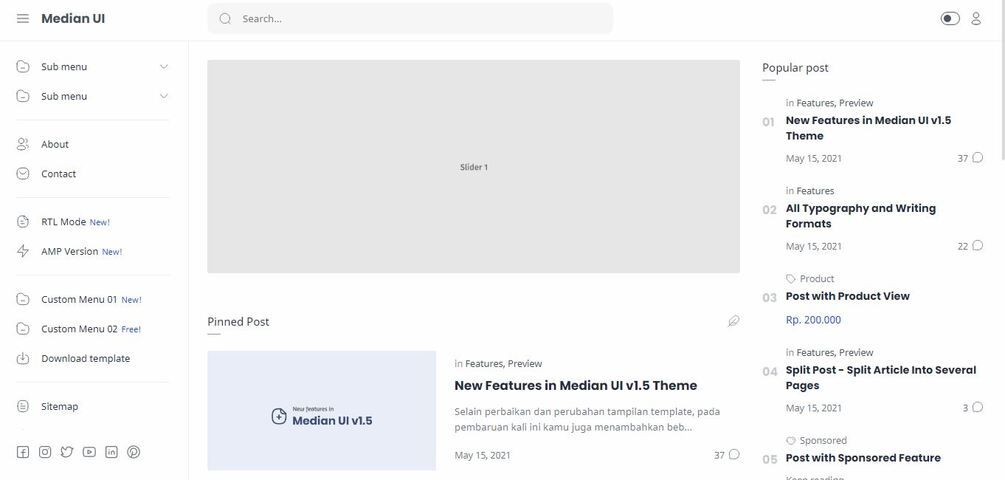Click Features category label in pinned post

coord(484,363)
